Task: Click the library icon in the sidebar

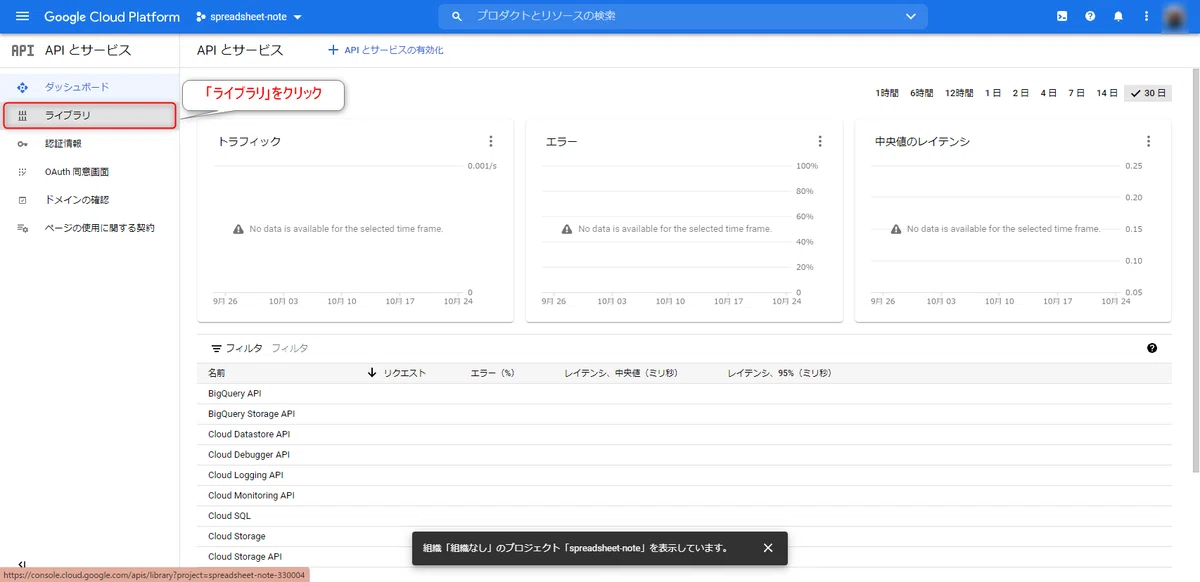Action: 22,116
